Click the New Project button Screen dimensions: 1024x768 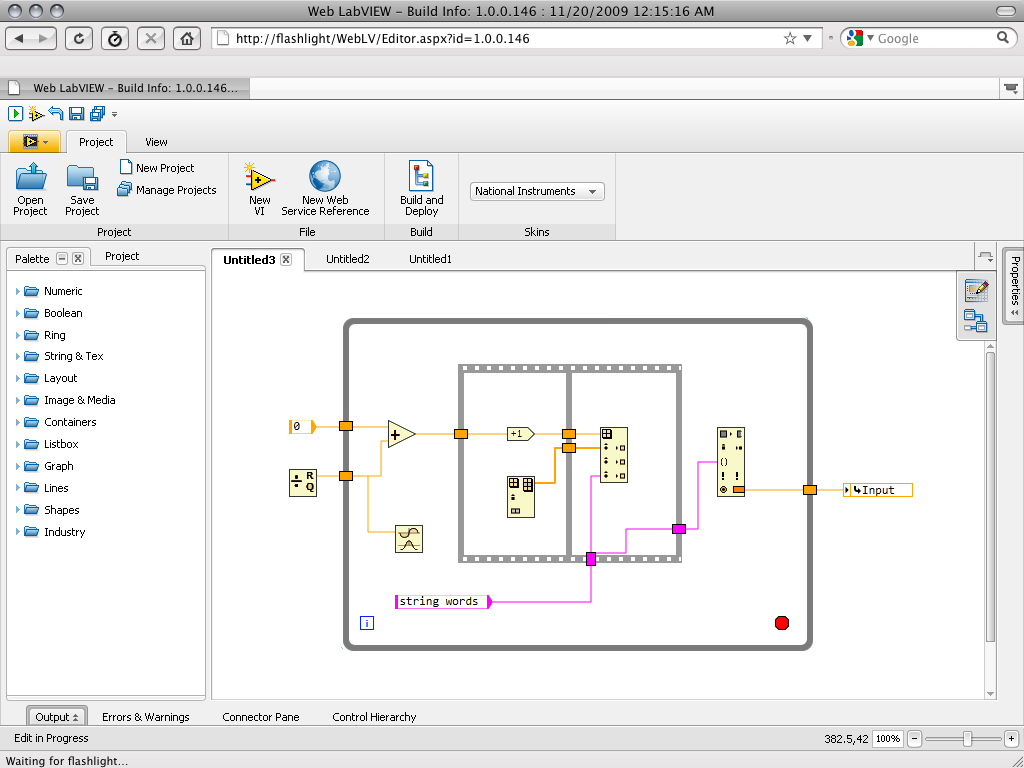pyautogui.click(x=156, y=168)
